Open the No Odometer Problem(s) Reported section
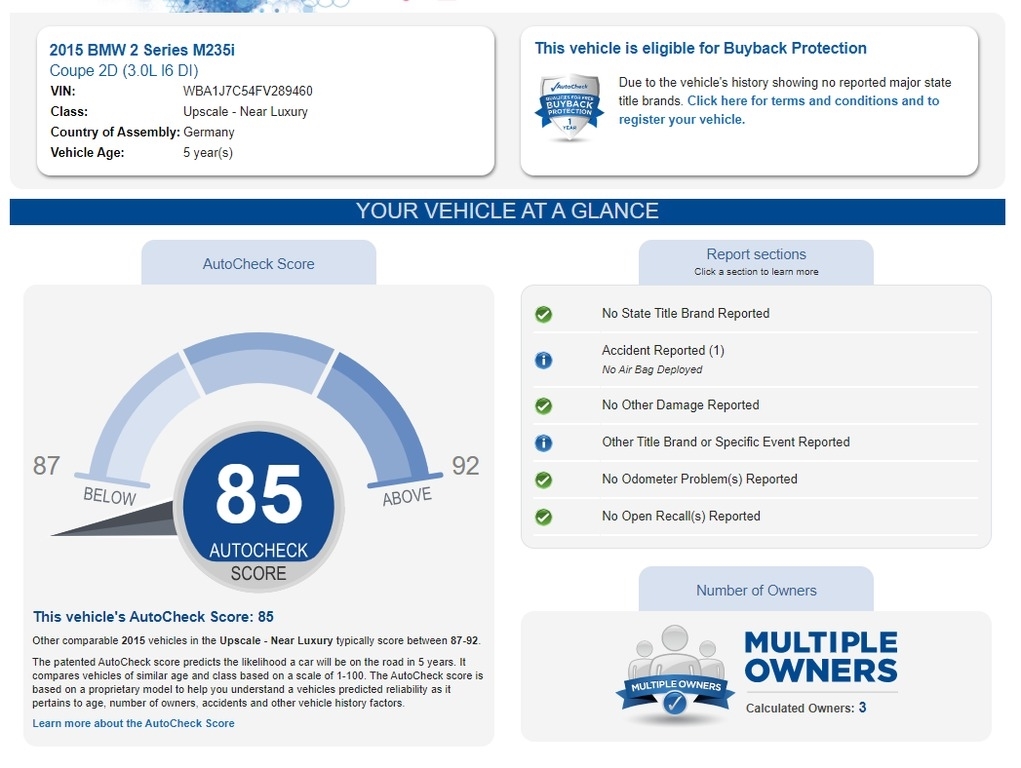 point(699,479)
